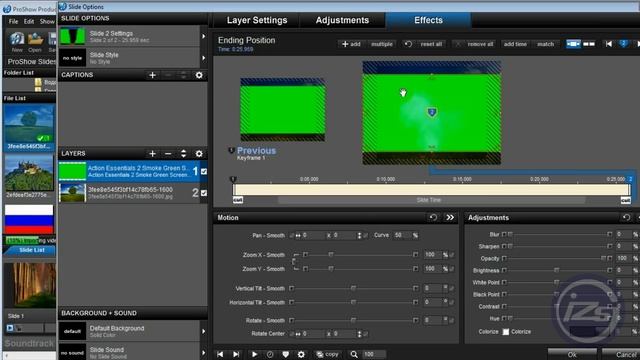The height and width of the screenshot is (360, 640).
Task: Toggle the Blur keyframe checkbox
Action: click(x=504, y=234)
